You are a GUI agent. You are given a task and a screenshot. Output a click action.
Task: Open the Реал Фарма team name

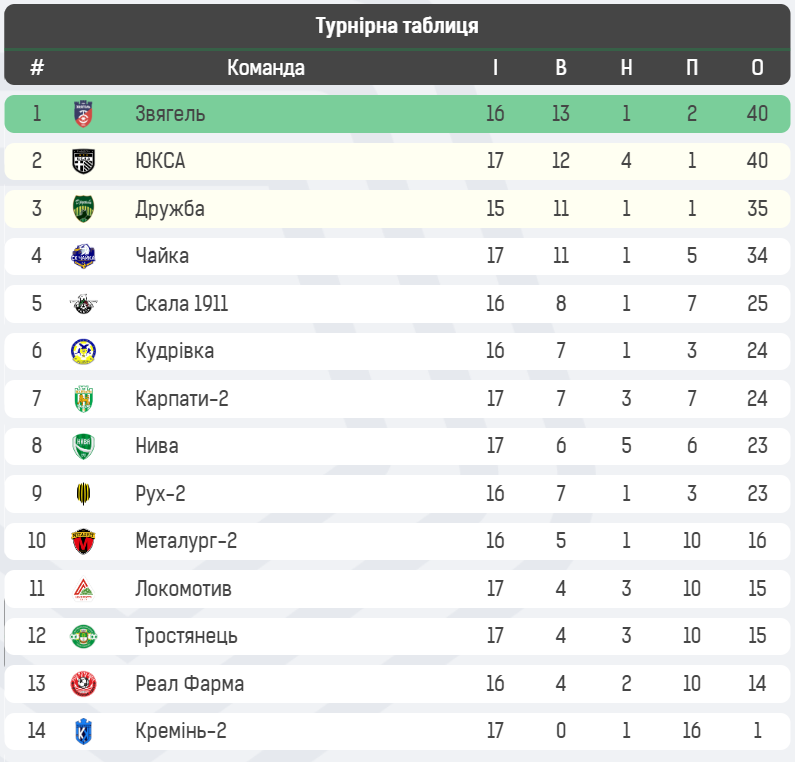pyautogui.click(x=189, y=684)
